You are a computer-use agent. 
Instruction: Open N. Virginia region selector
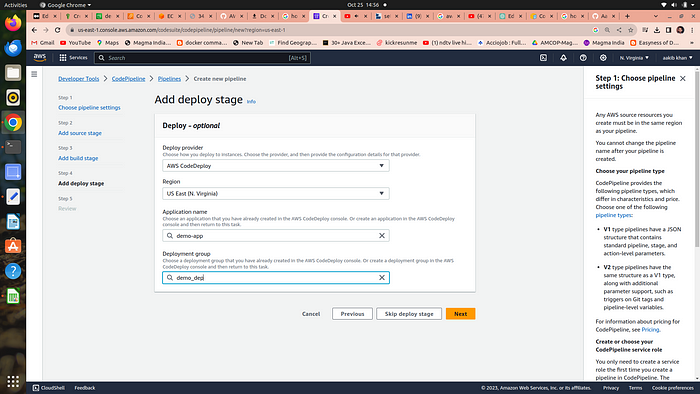[634, 58]
